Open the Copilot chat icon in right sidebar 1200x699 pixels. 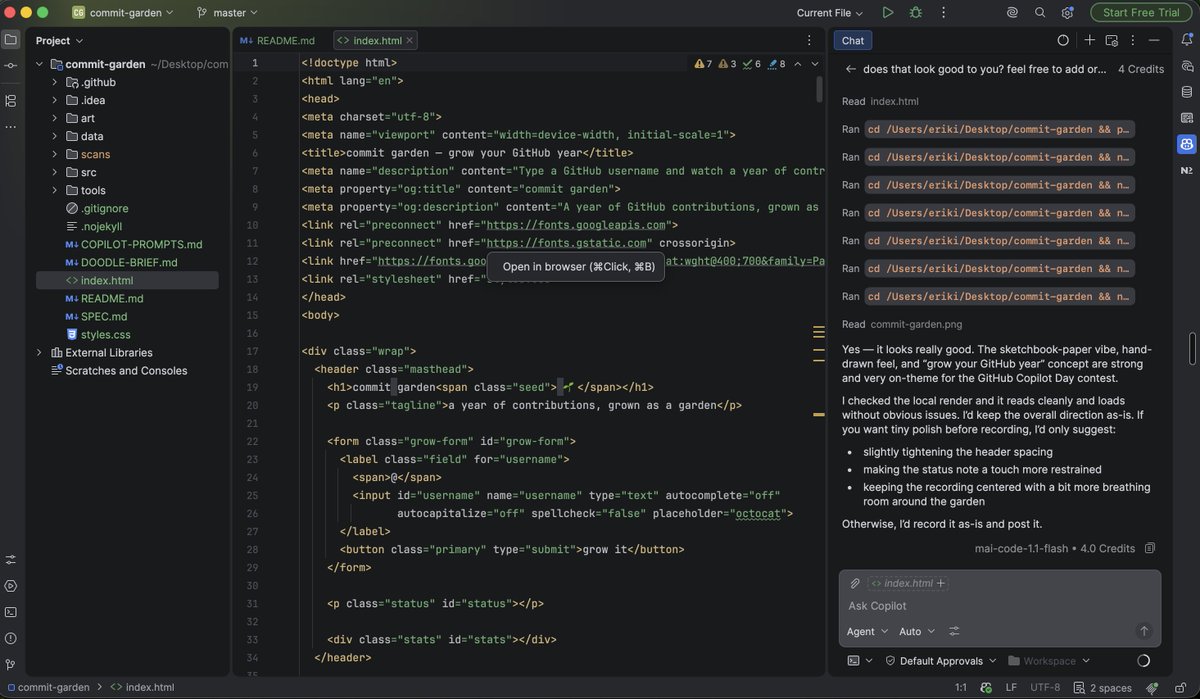point(1187,66)
